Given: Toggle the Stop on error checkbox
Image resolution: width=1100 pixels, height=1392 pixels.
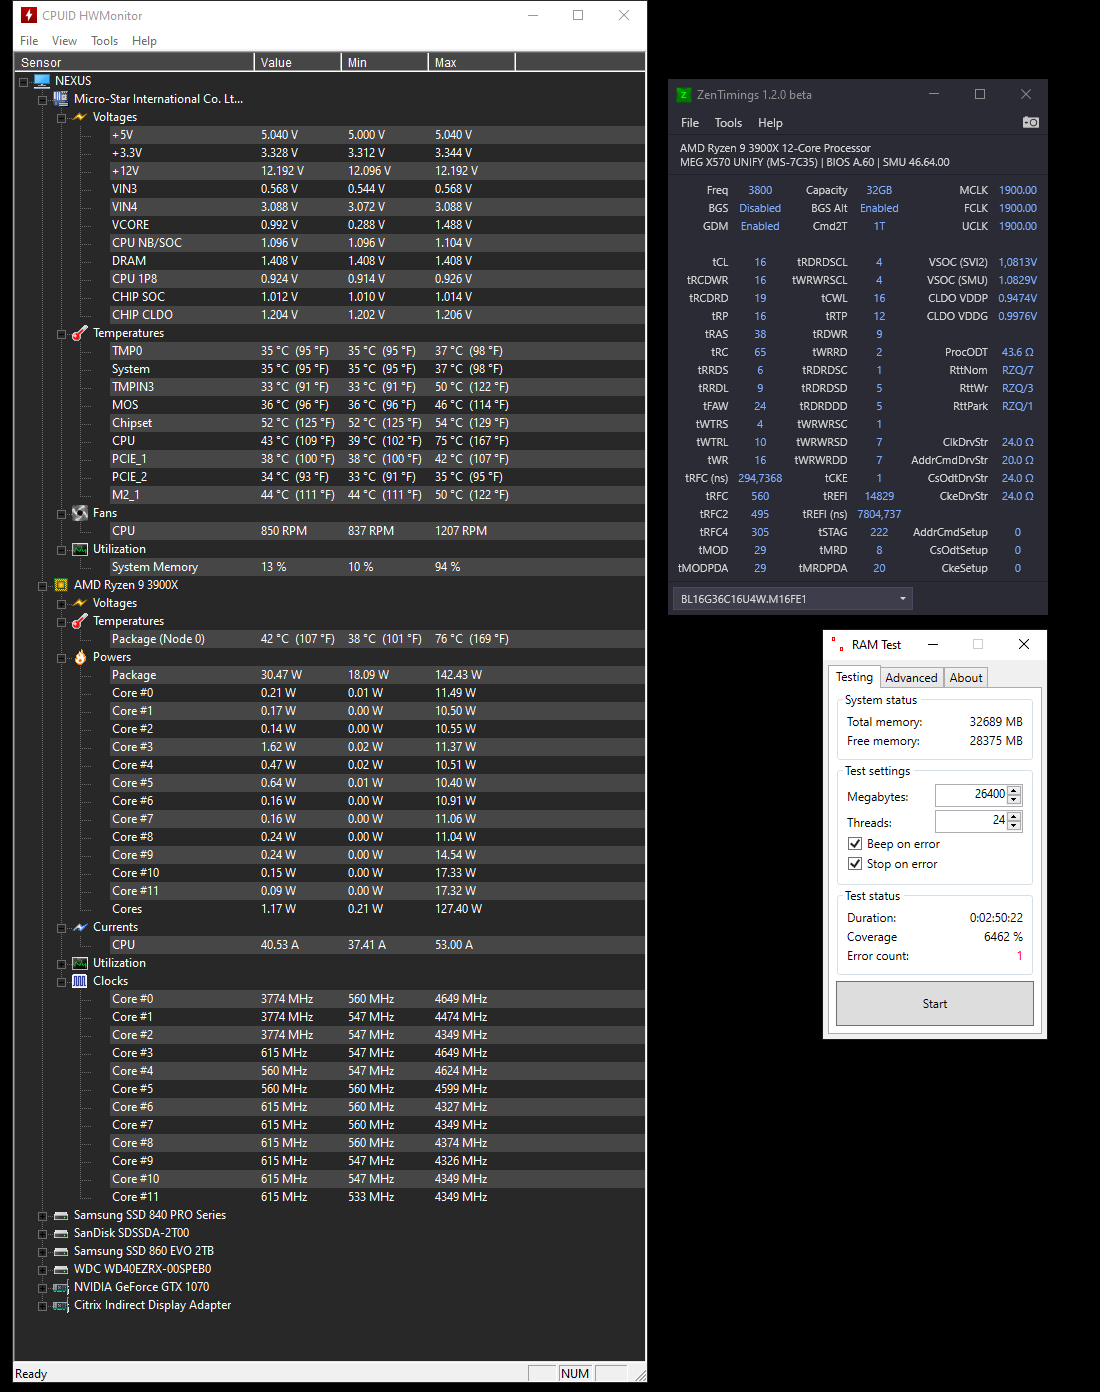Looking at the screenshot, I should tap(855, 863).
